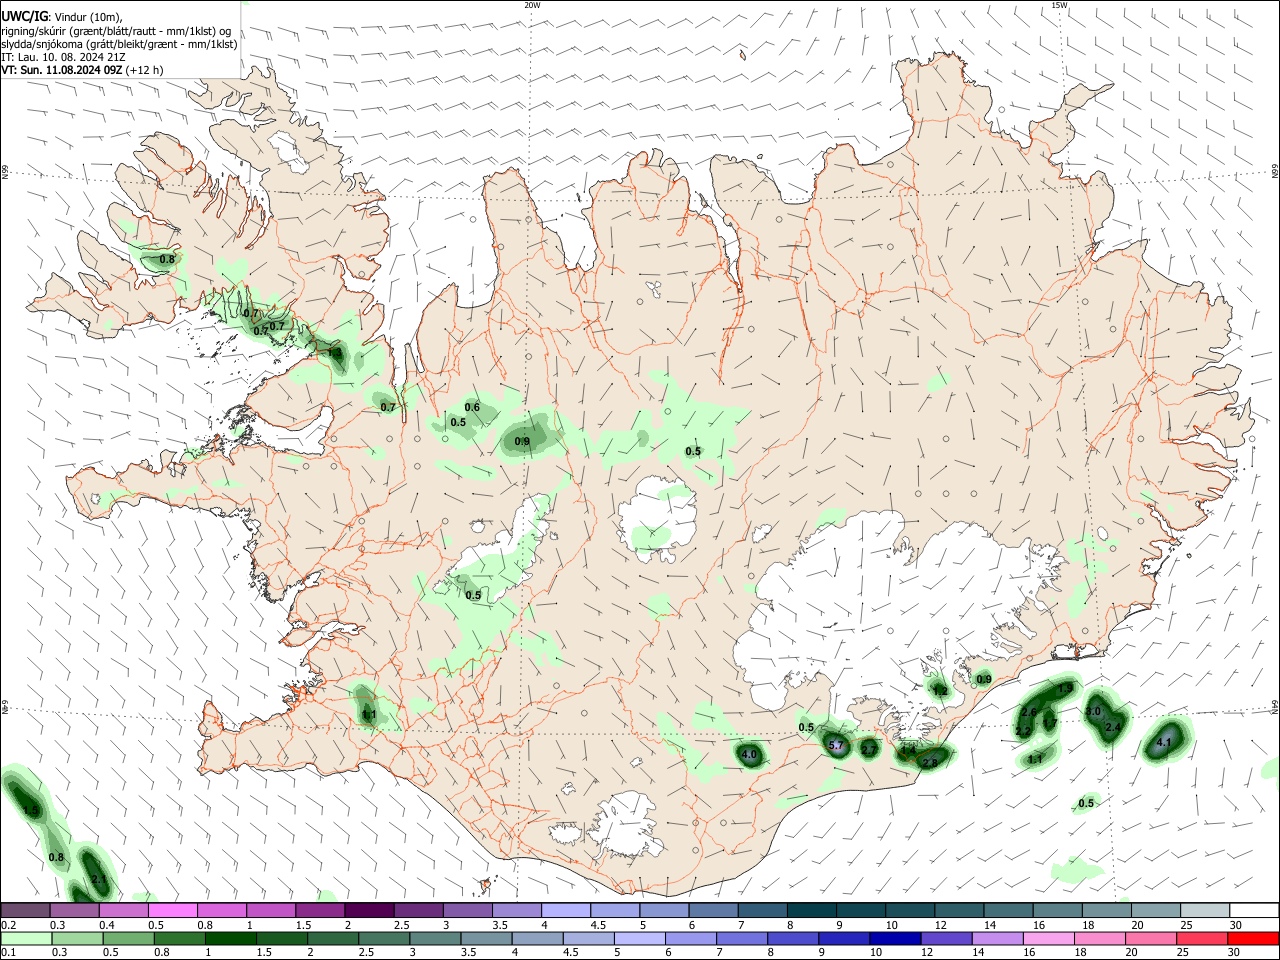Screen dimensions: 1280x960
Task: Select light pink rain swatch 16–18
Action: (1047, 938)
